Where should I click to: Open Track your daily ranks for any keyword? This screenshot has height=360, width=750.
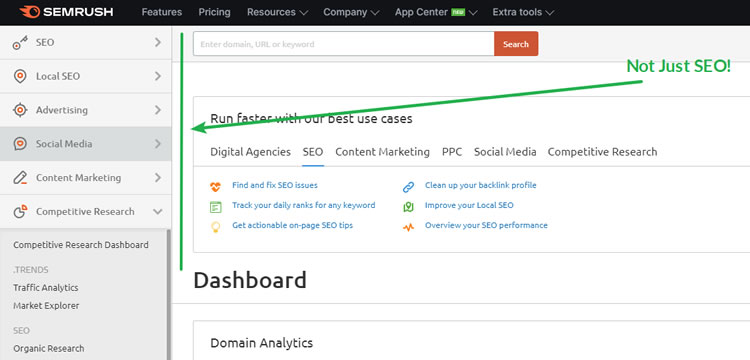click(303, 205)
